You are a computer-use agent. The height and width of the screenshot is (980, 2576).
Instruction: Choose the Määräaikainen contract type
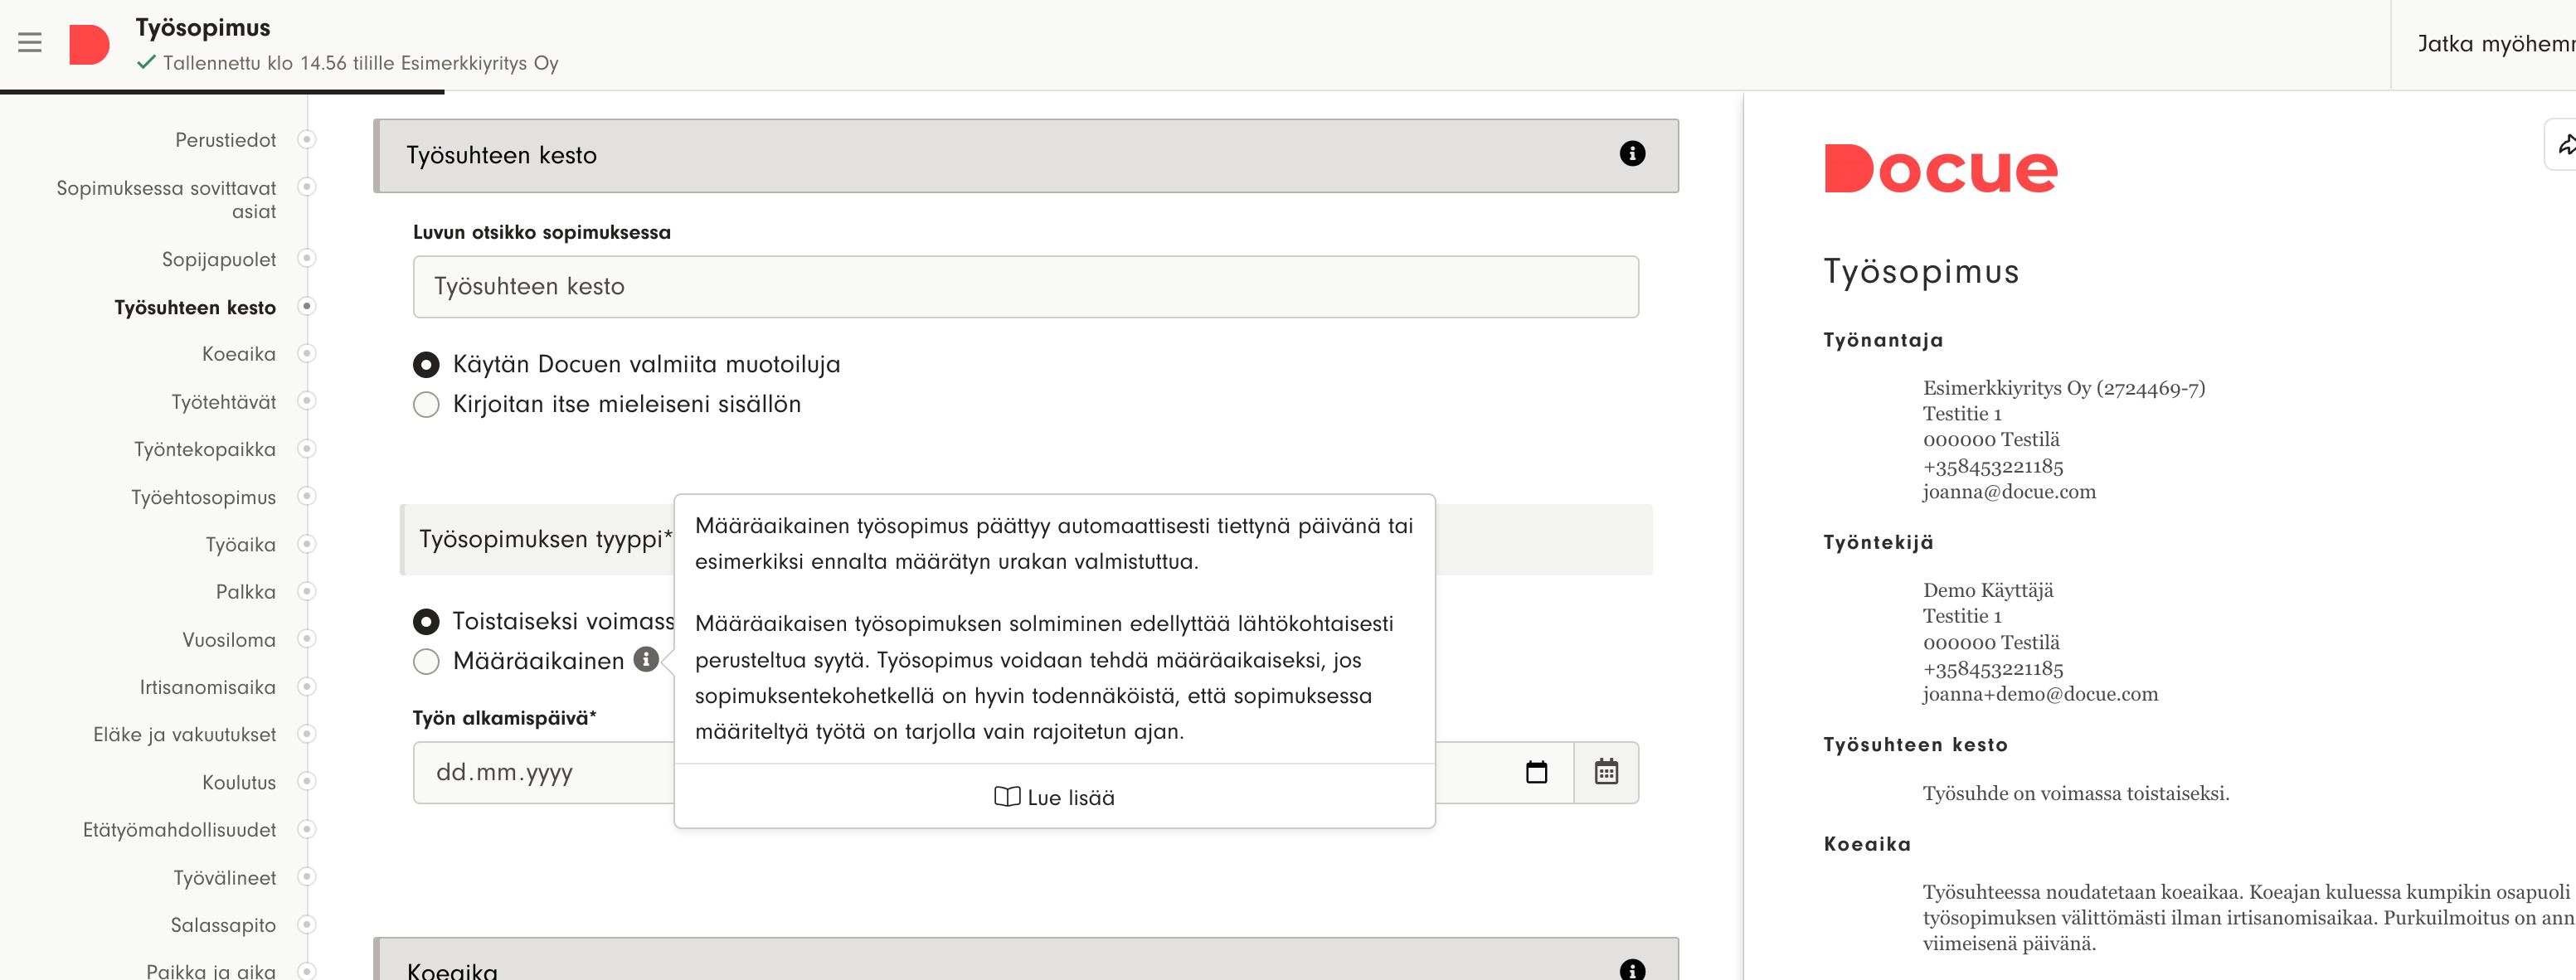coord(426,661)
